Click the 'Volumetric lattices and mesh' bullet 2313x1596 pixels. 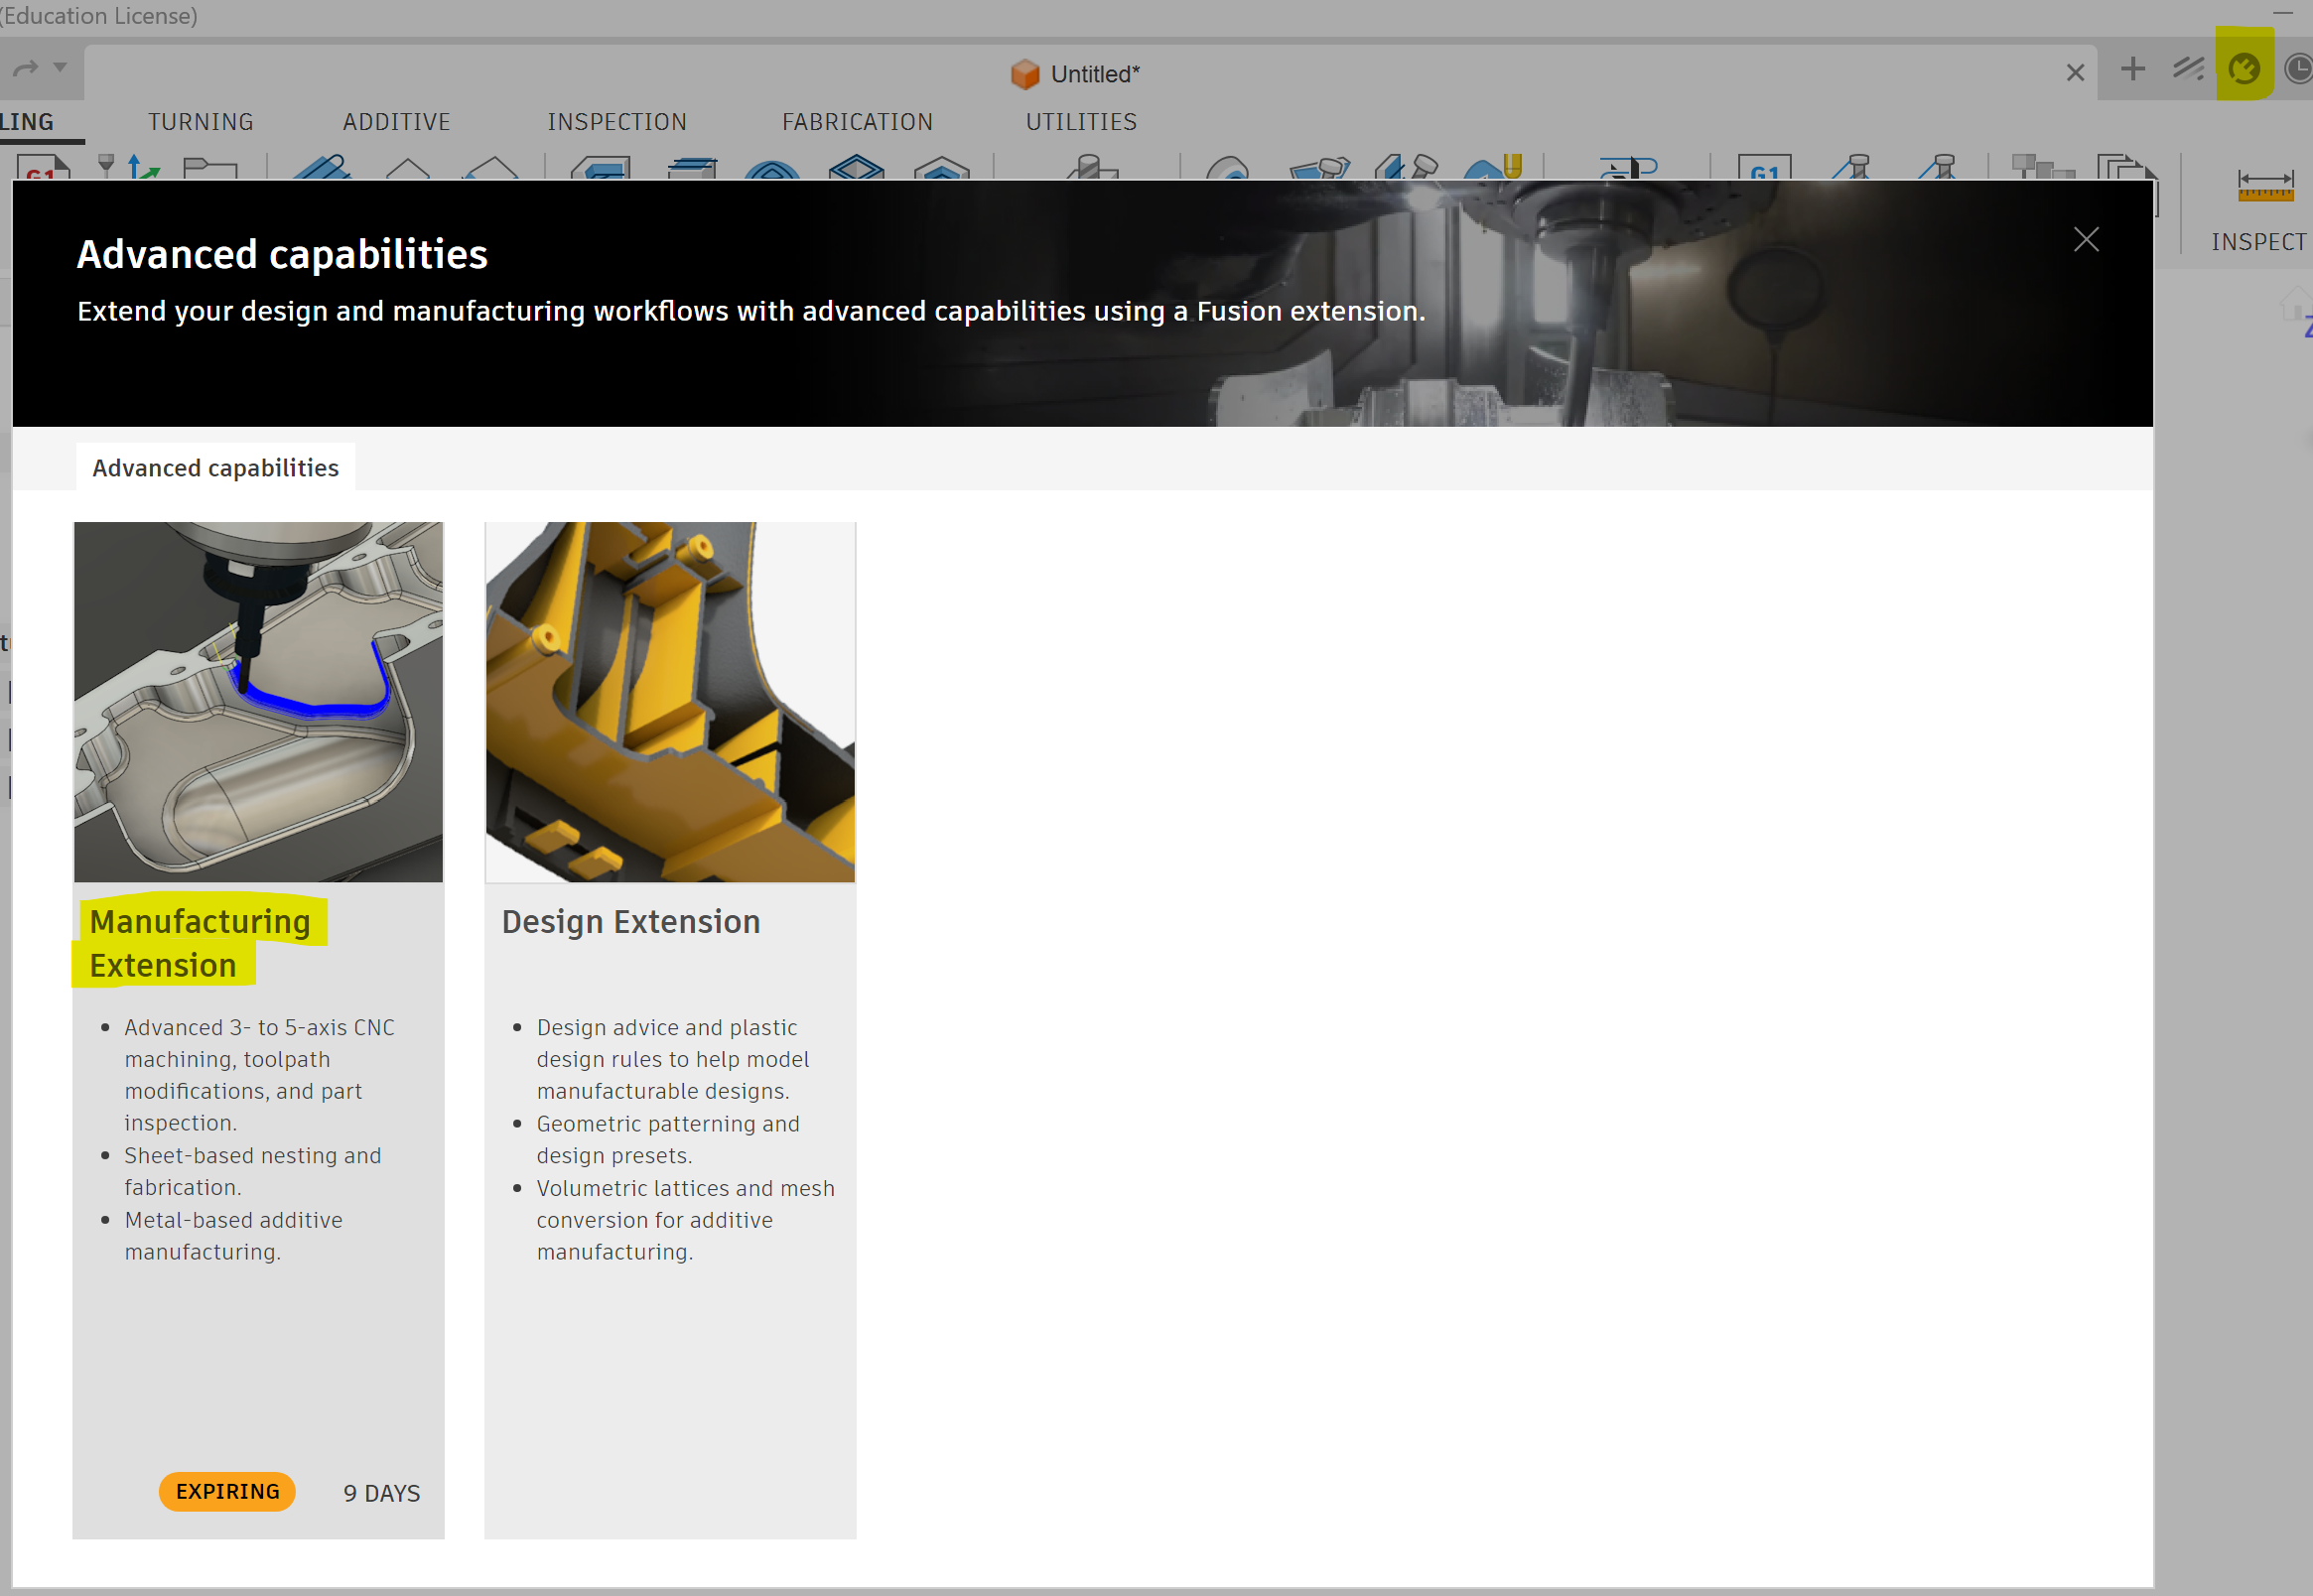(685, 1219)
